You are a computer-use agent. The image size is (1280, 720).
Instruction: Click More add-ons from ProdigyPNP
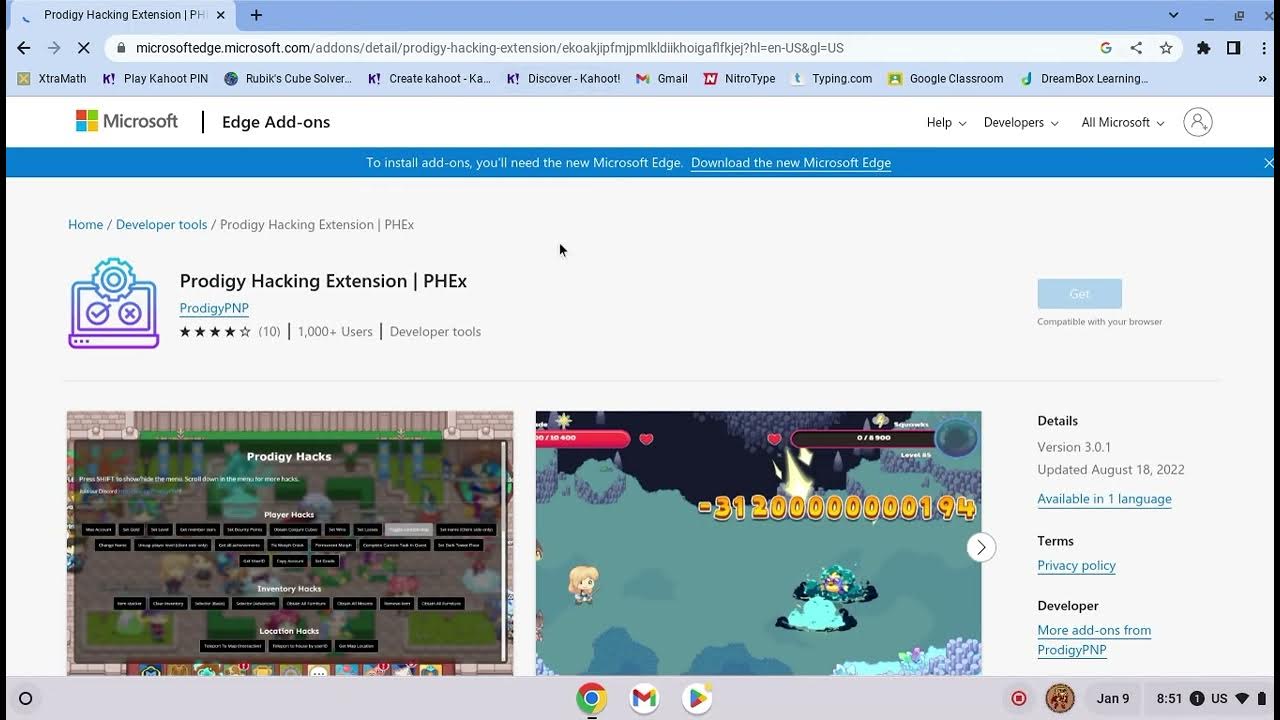(x=1094, y=640)
